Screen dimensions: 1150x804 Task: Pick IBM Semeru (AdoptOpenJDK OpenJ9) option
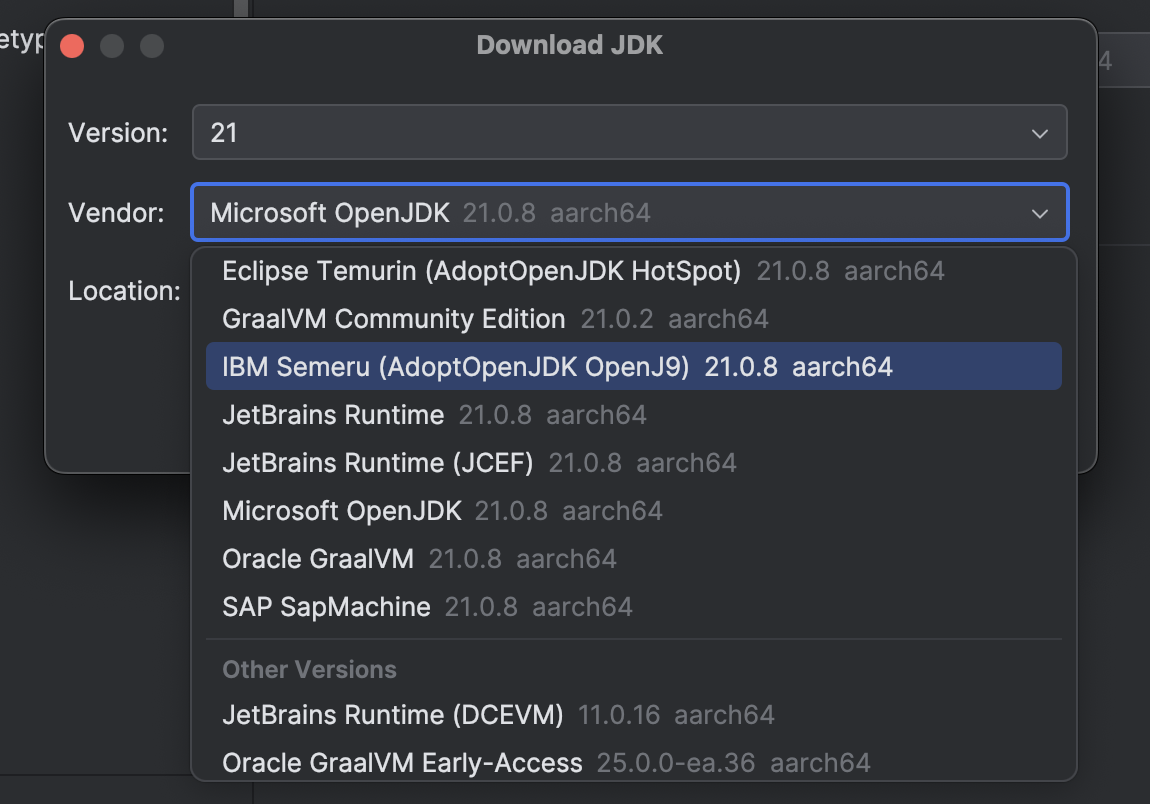(634, 367)
